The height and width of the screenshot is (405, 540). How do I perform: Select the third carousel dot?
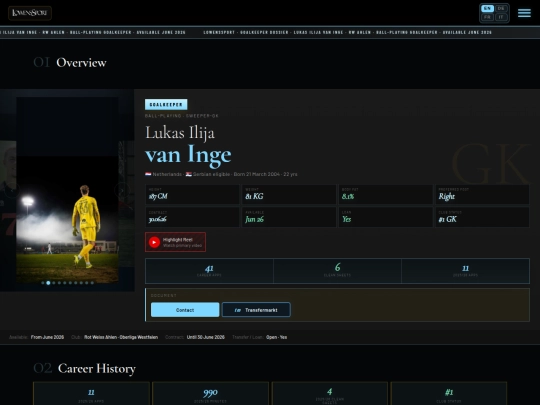(x=54, y=283)
